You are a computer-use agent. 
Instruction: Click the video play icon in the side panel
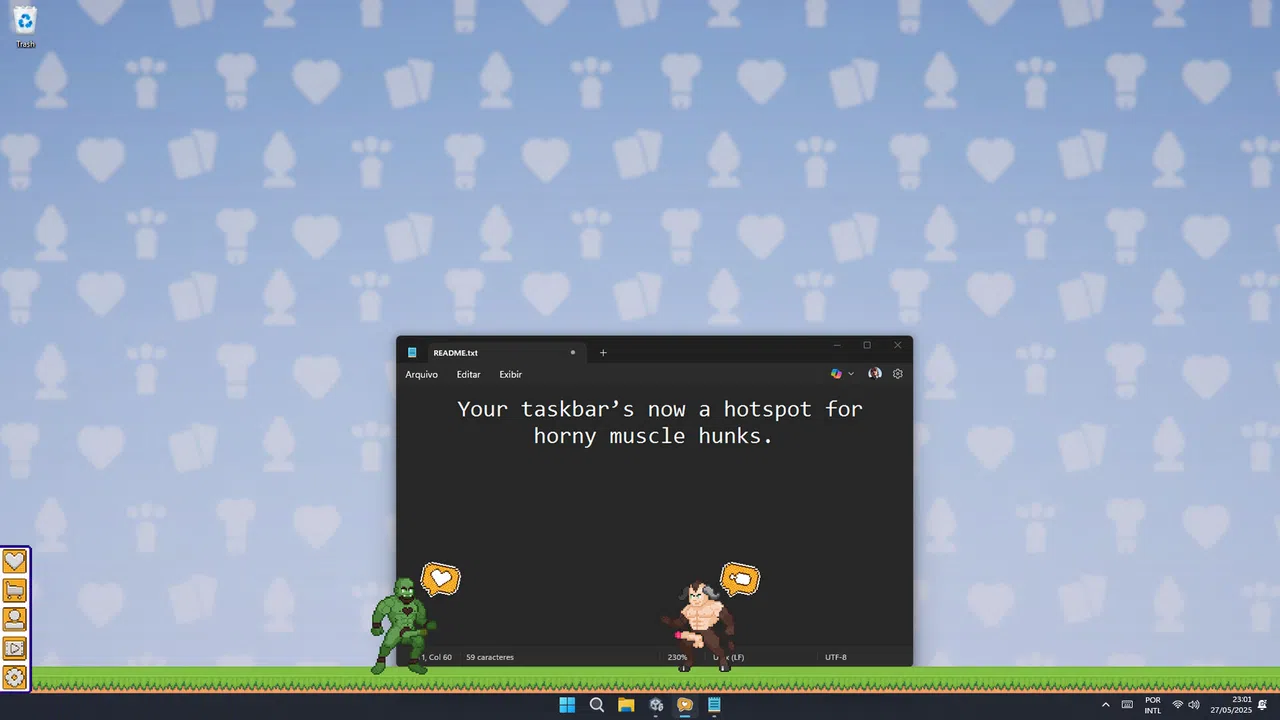click(14, 648)
